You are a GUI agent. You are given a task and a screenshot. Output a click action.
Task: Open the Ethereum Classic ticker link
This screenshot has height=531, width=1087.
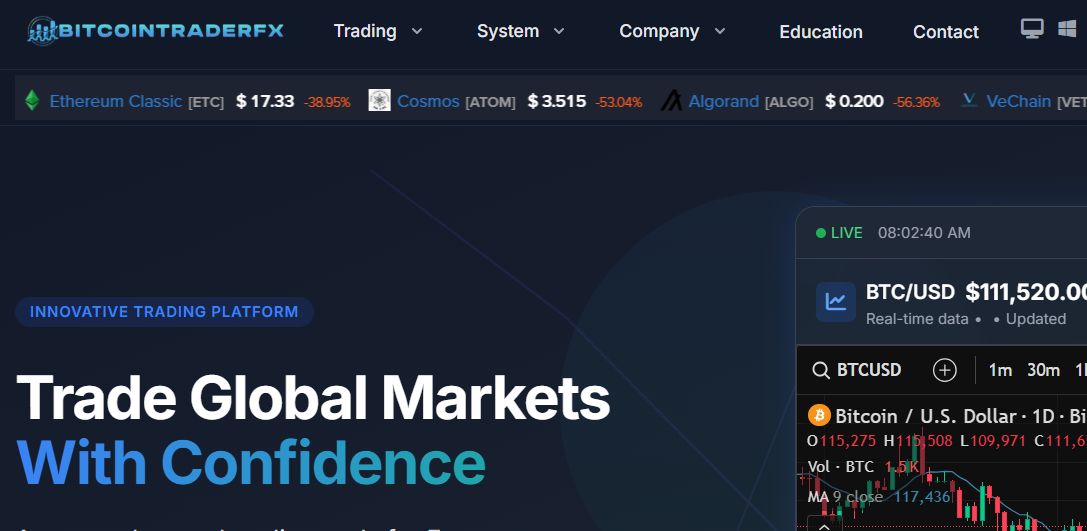[x=116, y=101]
